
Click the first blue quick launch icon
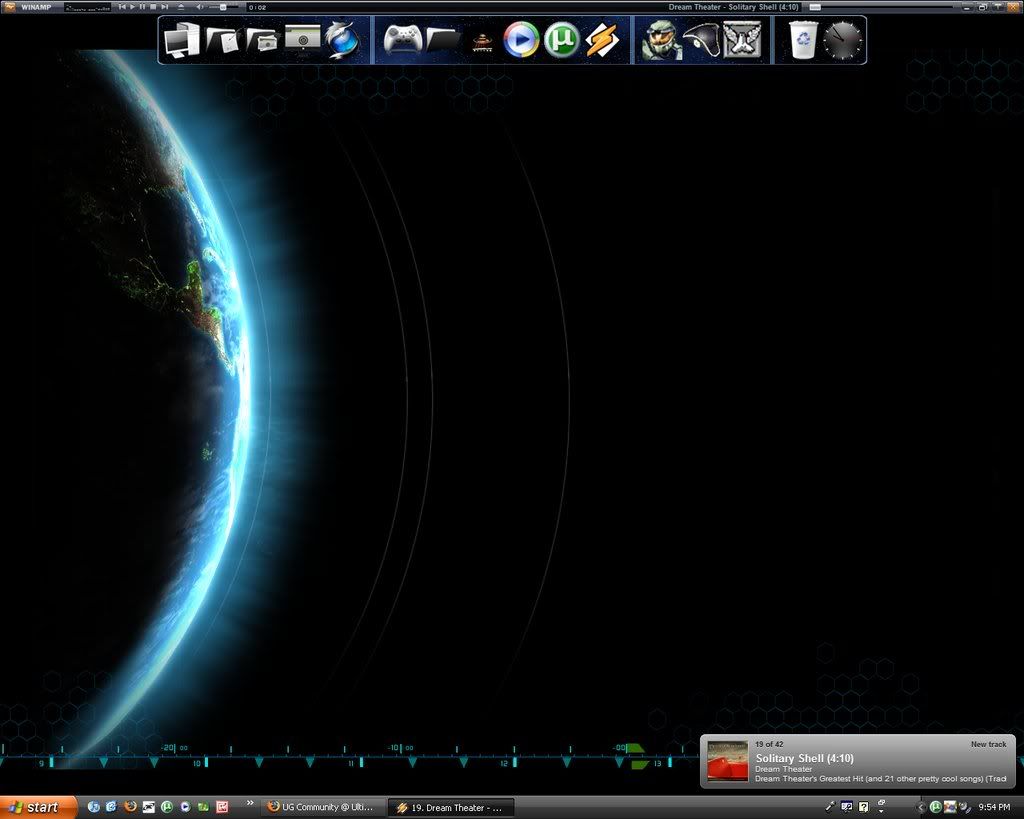[93, 807]
